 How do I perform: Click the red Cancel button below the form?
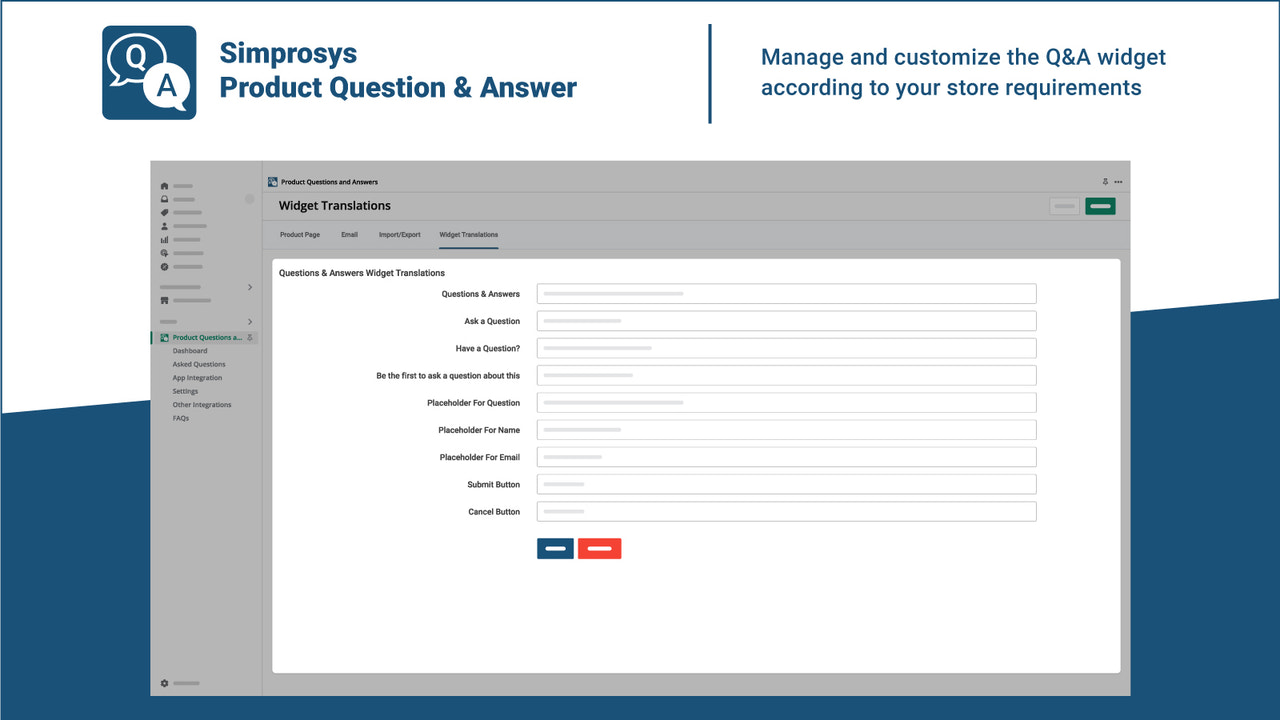[600, 548]
